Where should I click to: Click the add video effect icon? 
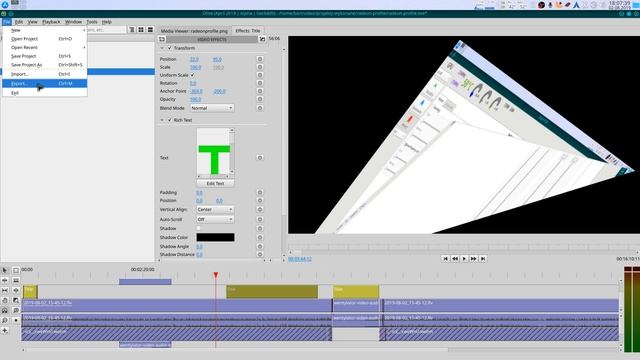coord(162,39)
